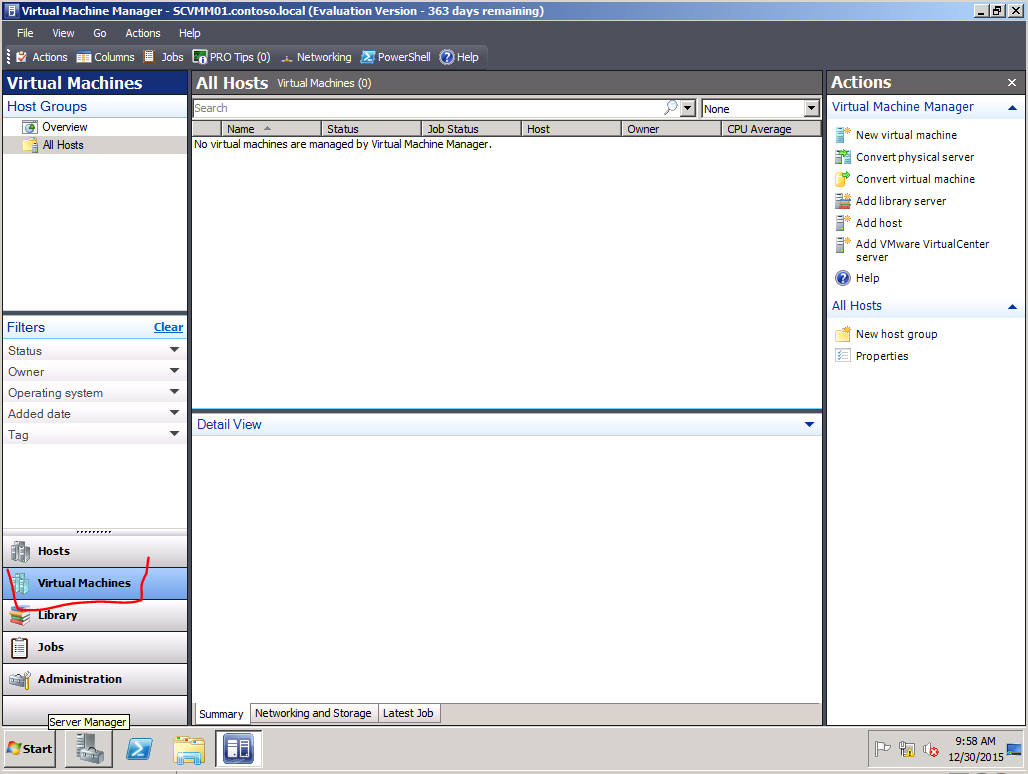
Task: Open the Actions menu
Action: (143, 33)
